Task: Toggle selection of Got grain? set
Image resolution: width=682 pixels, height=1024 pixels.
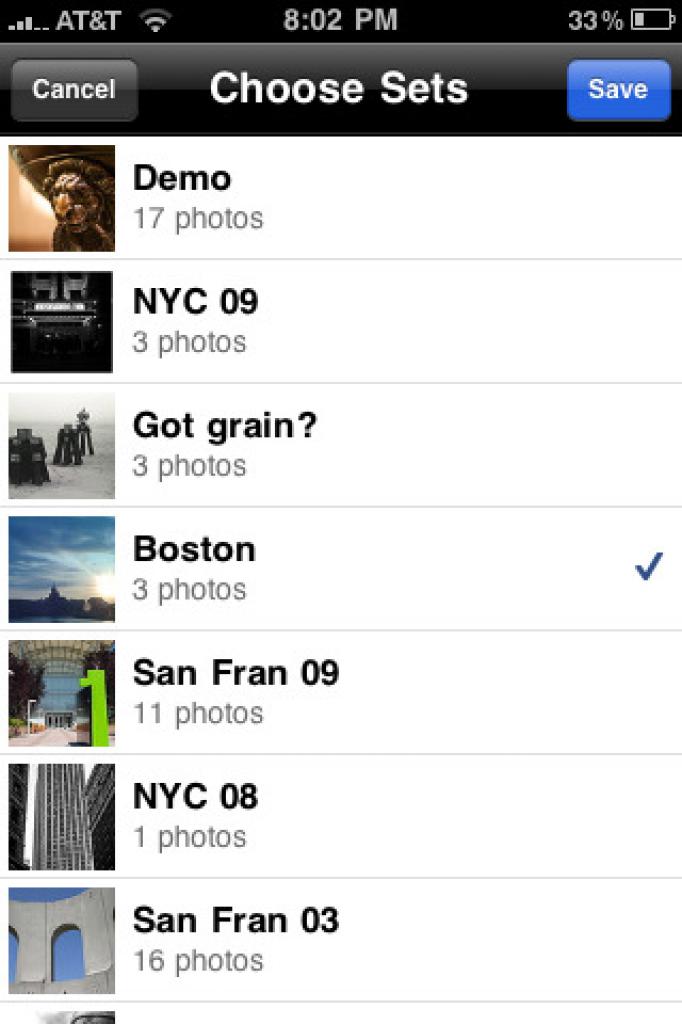Action: click(341, 445)
